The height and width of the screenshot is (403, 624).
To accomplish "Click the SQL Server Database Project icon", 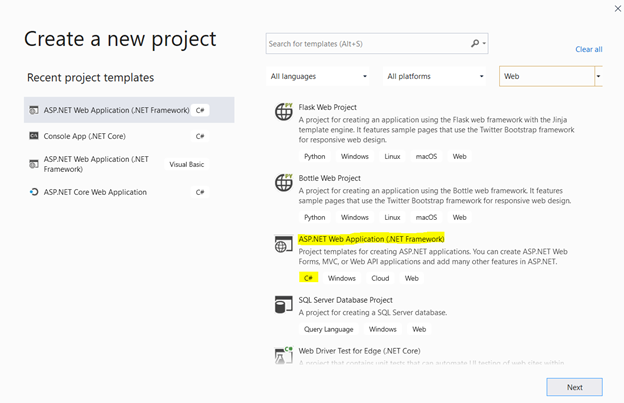I will coord(283,304).
